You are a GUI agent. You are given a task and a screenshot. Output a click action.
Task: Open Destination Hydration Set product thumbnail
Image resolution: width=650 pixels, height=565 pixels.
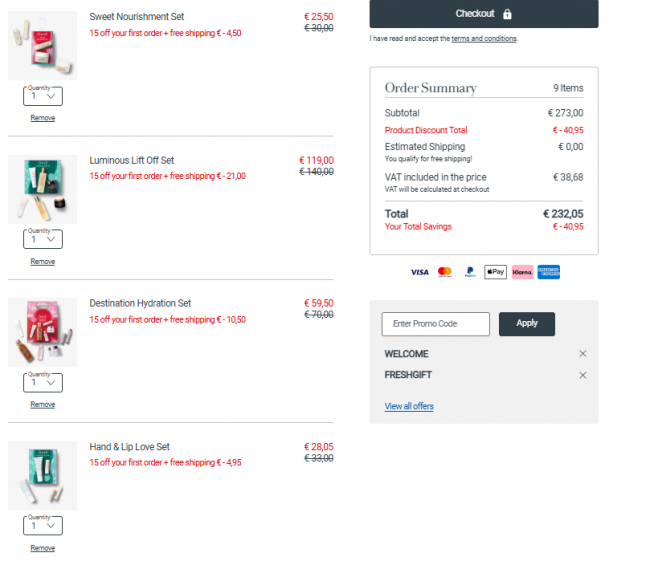point(42,332)
